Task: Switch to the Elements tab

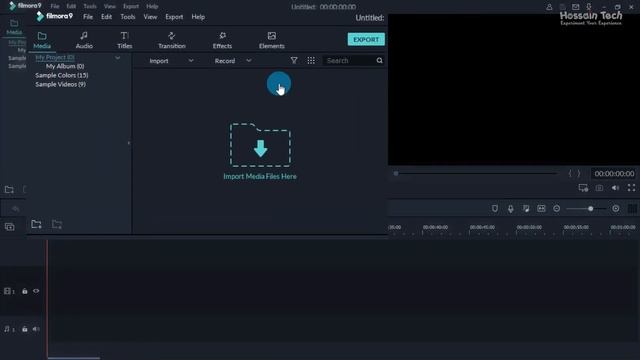Action: (x=271, y=40)
